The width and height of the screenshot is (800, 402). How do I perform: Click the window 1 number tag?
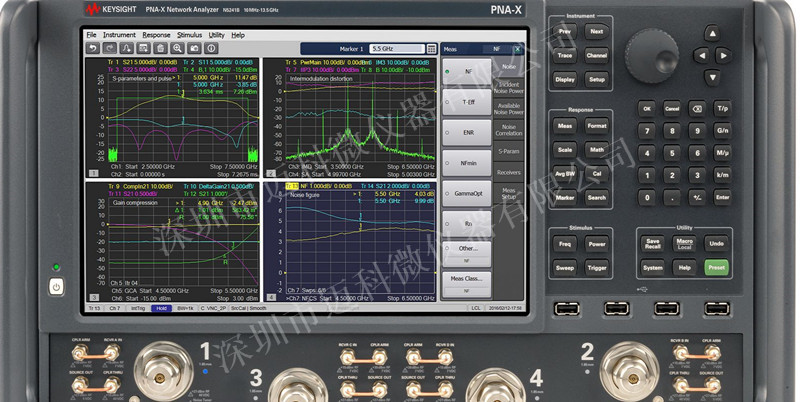[x=93, y=173]
